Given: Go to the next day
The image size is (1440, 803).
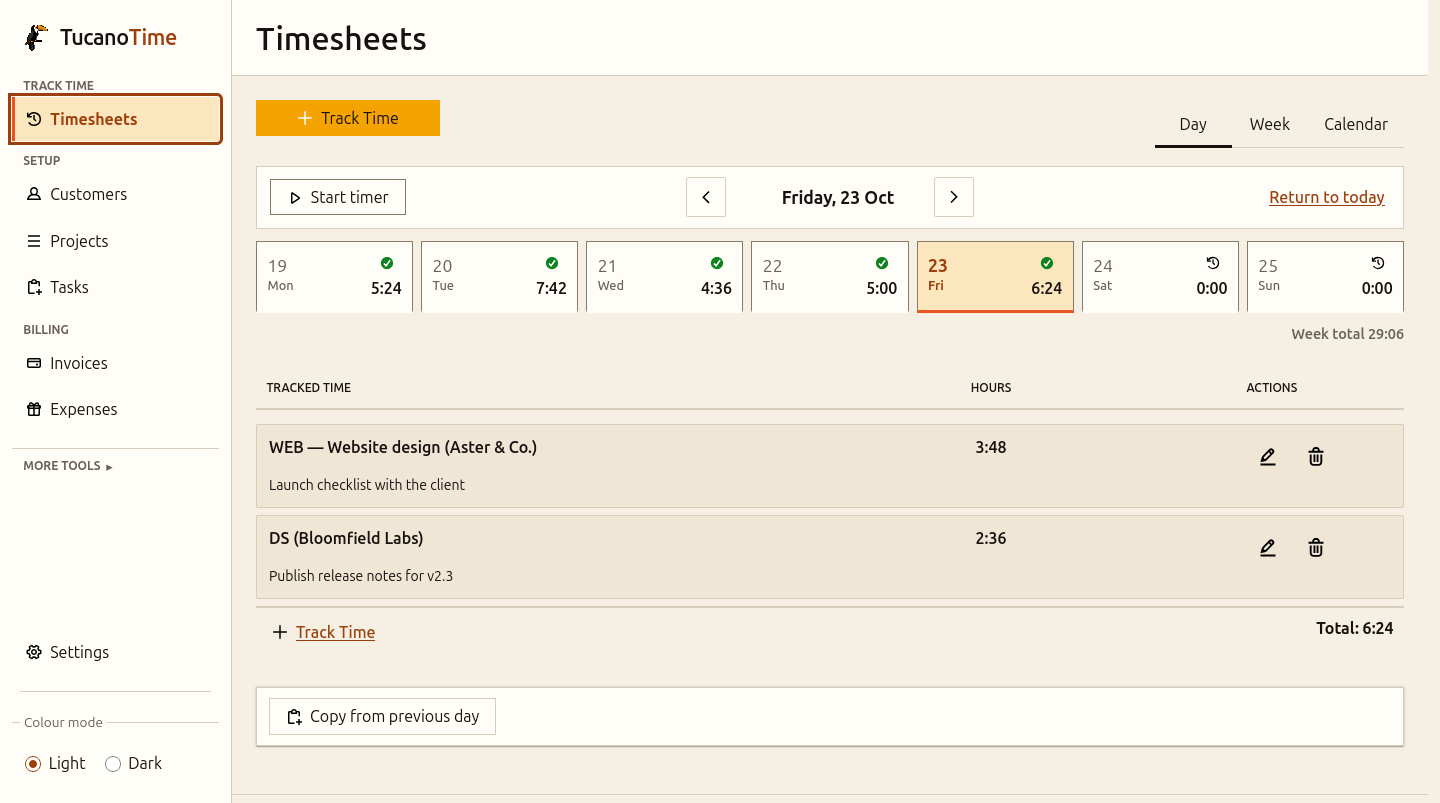Looking at the screenshot, I should point(954,197).
